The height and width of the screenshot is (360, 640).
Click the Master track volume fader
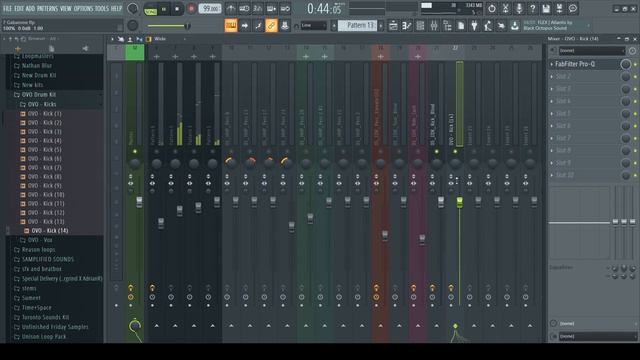139,202
